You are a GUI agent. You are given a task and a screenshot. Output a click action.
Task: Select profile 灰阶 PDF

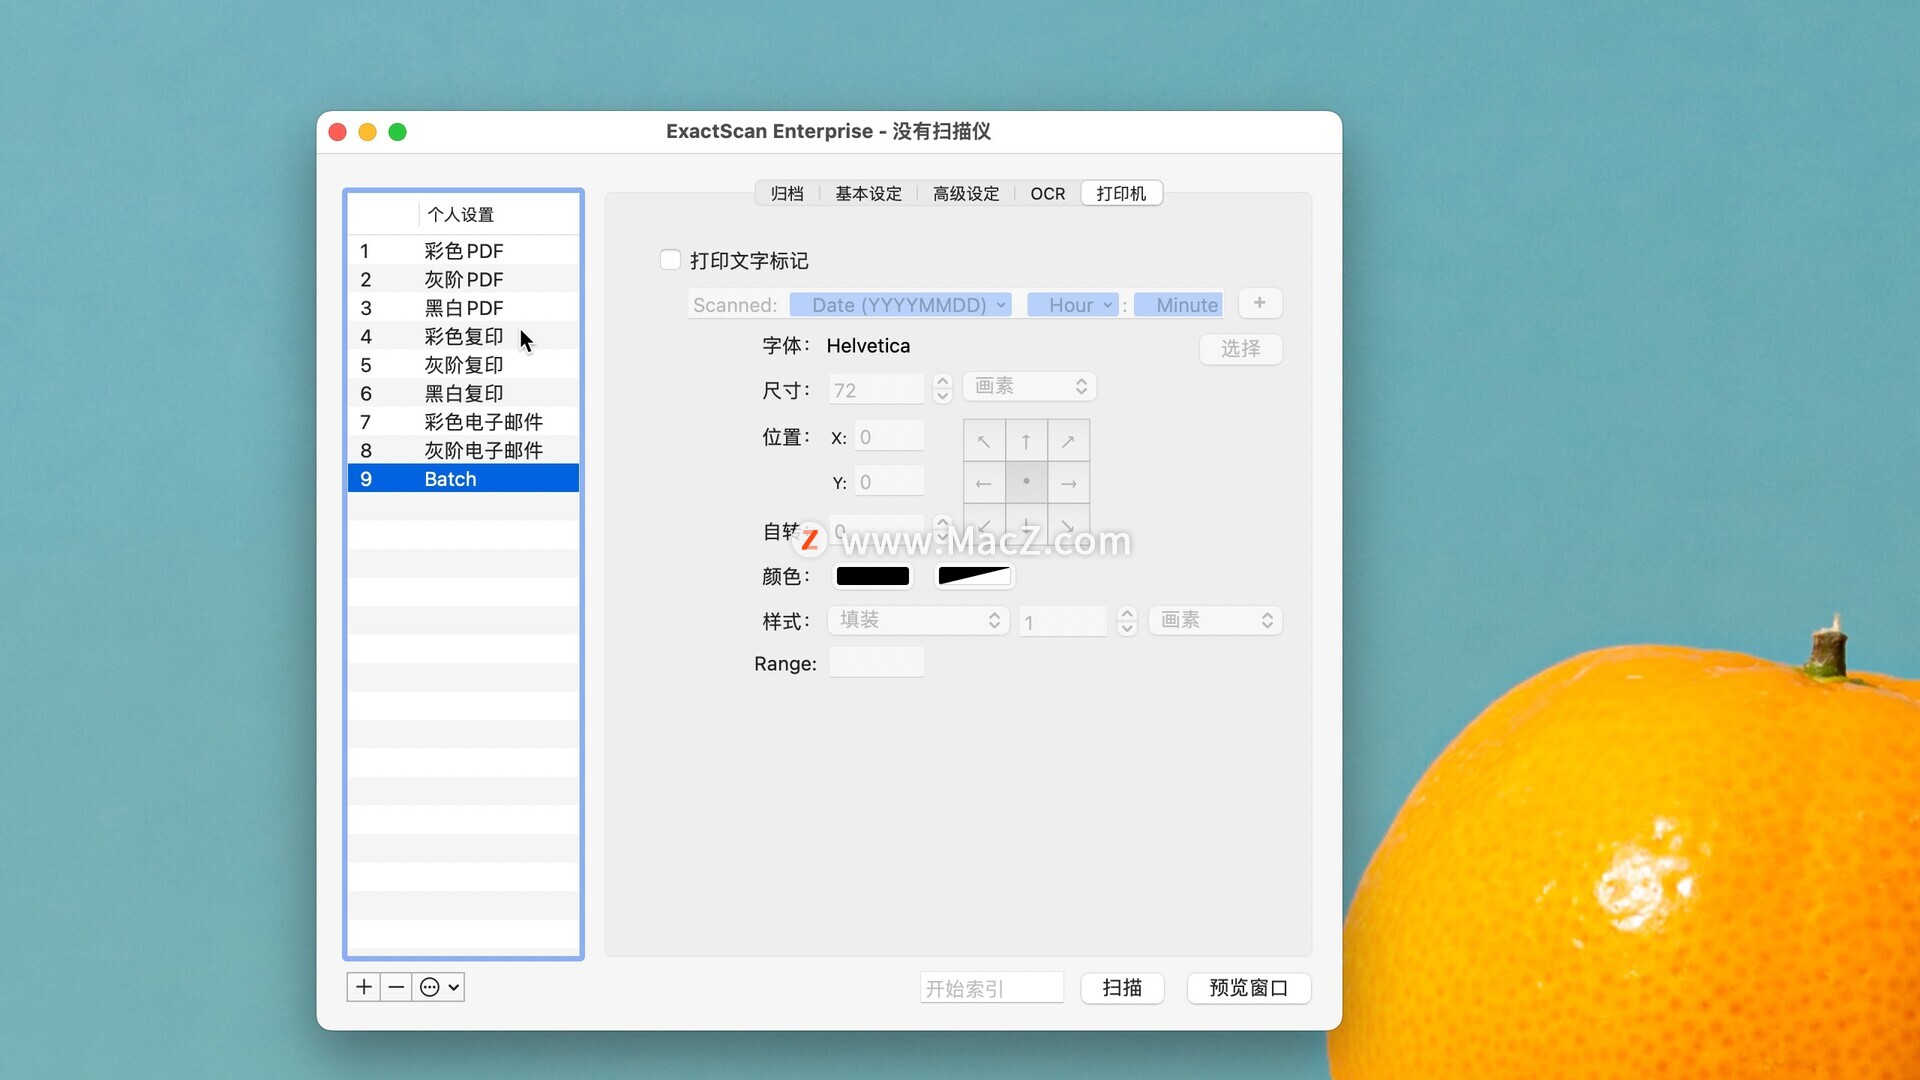464,279
